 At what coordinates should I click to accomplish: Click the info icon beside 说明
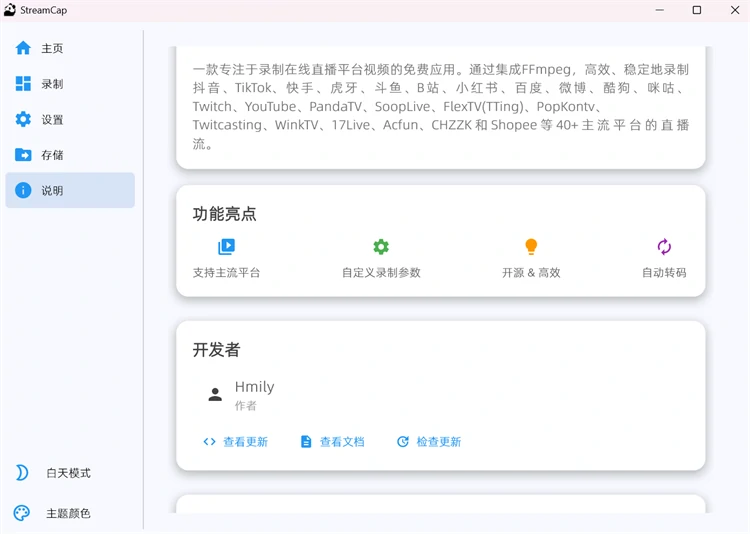click(23, 190)
